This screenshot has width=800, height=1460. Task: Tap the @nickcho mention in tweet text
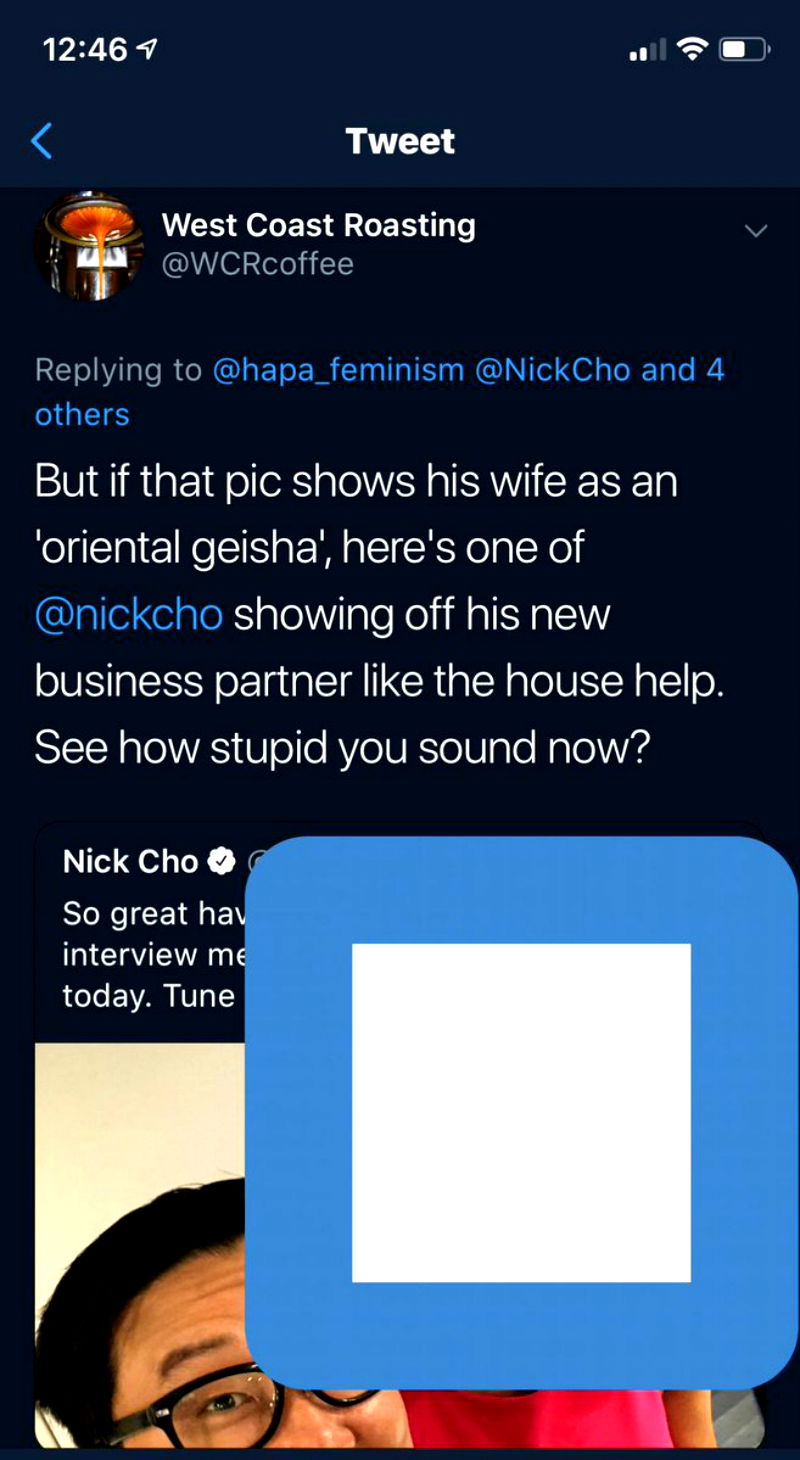click(x=128, y=614)
